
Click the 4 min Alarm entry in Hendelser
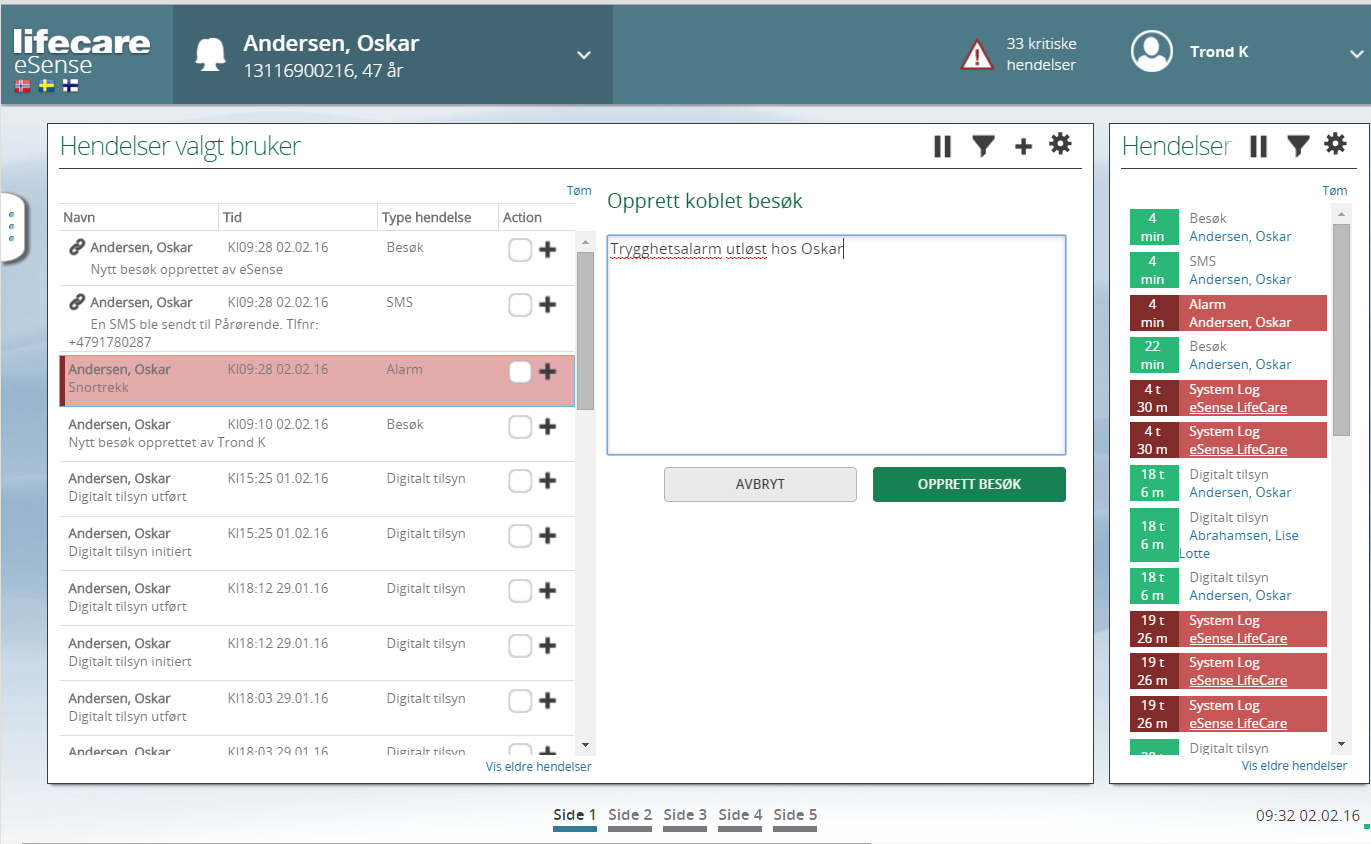pyautogui.click(x=1228, y=313)
